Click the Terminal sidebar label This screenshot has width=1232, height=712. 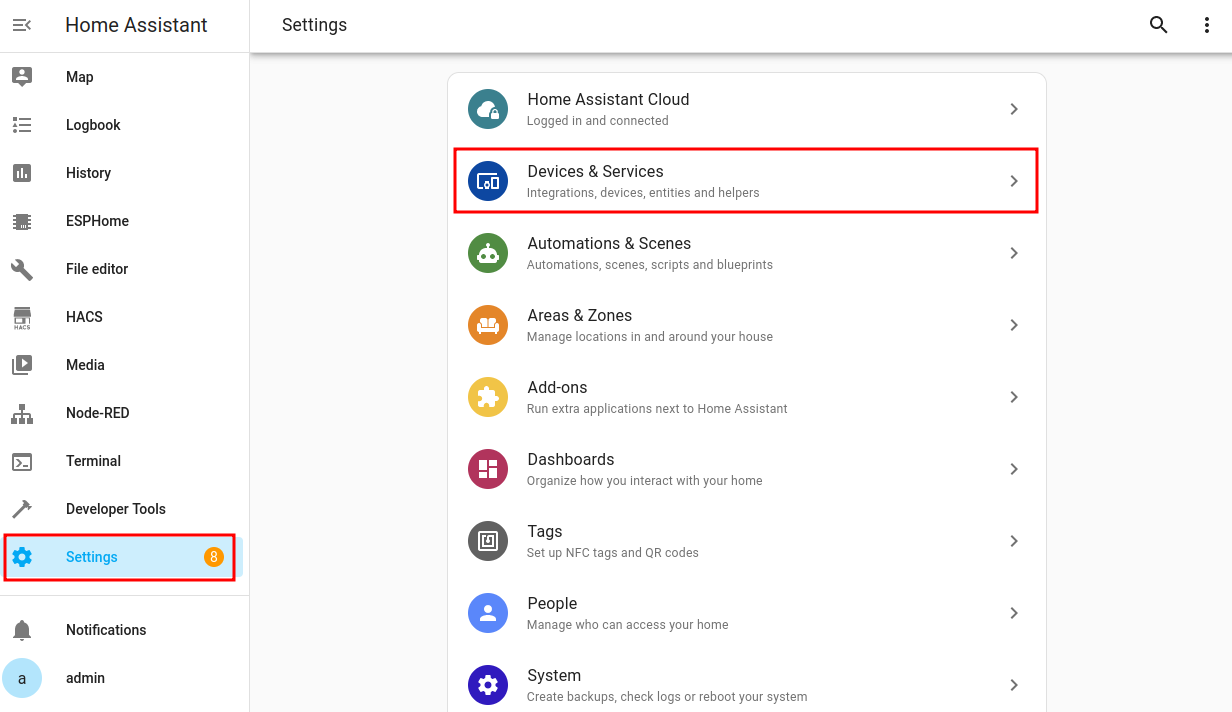93,461
